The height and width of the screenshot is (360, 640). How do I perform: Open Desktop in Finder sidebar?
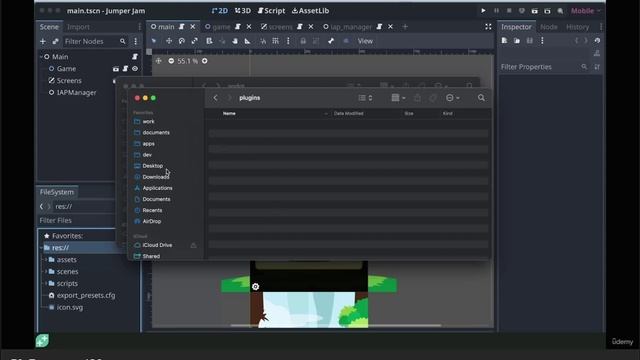coord(153,166)
